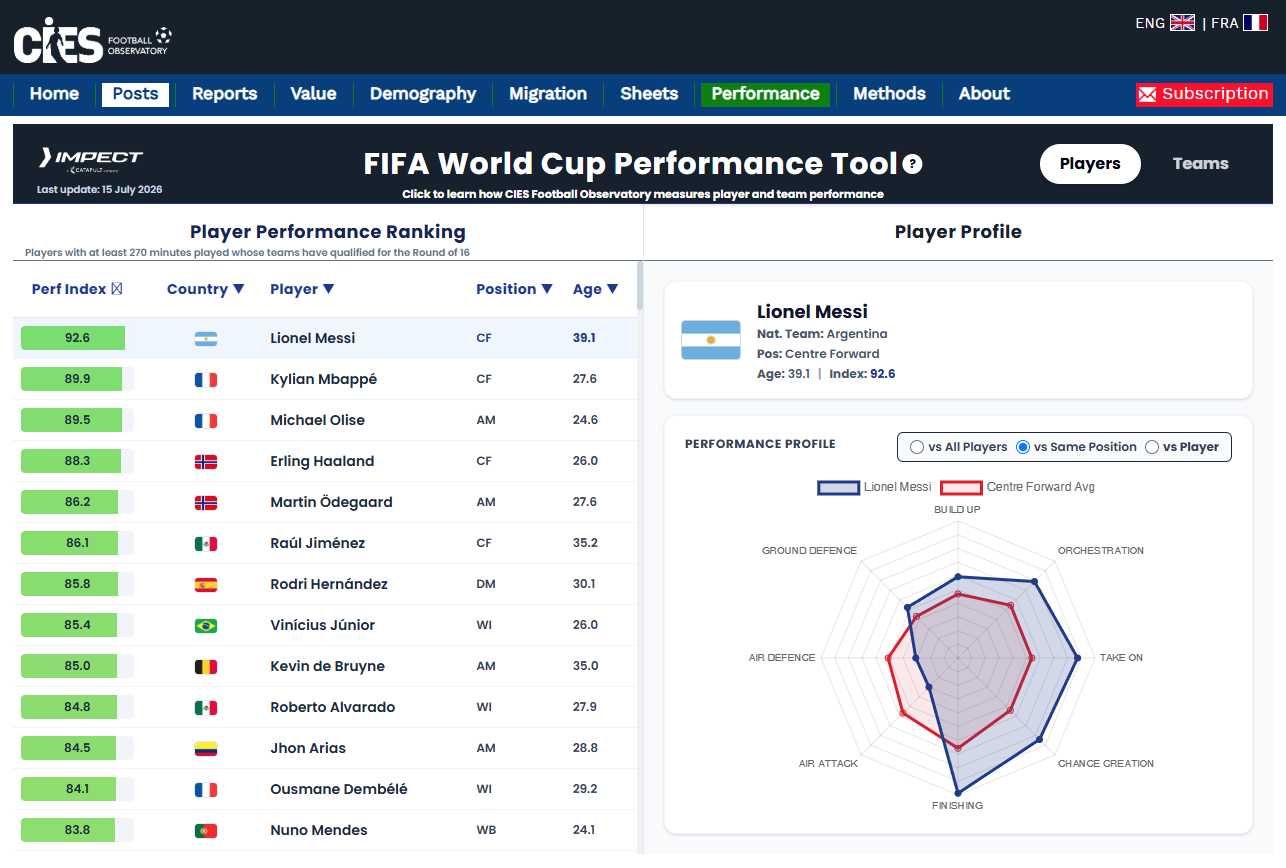Click Messi's TAKE ON point on the radar chart
Image resolution: width=1286 pixels, height=868 pixels.
pos(1078,658)
